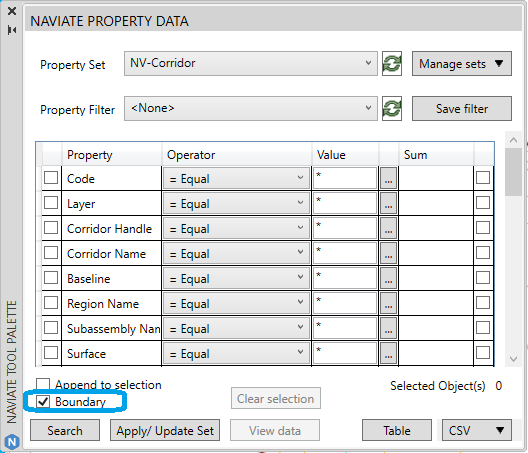The image size is (528, 453).
Task: Click the scrollbar down arrow
Action: (514, 359)
